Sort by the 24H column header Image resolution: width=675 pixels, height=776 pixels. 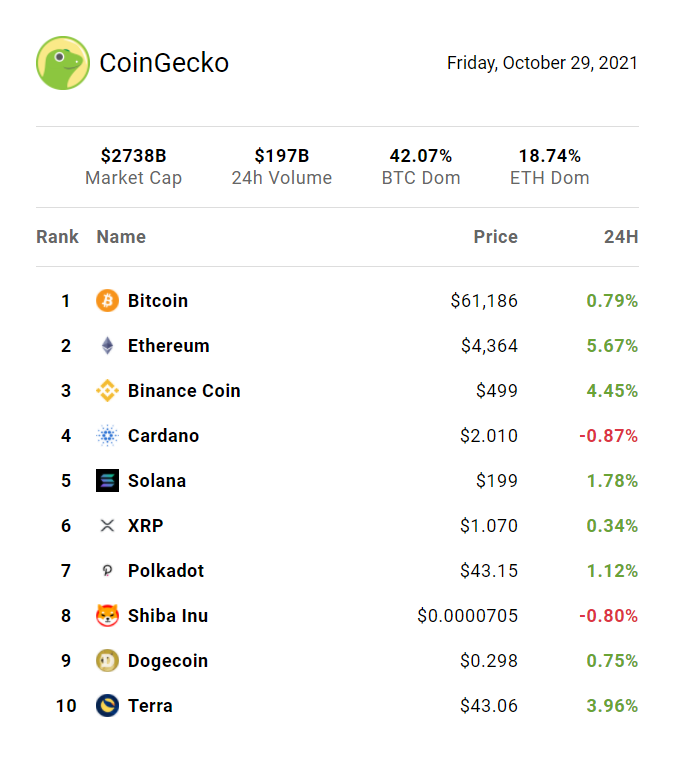click(620, 237)
